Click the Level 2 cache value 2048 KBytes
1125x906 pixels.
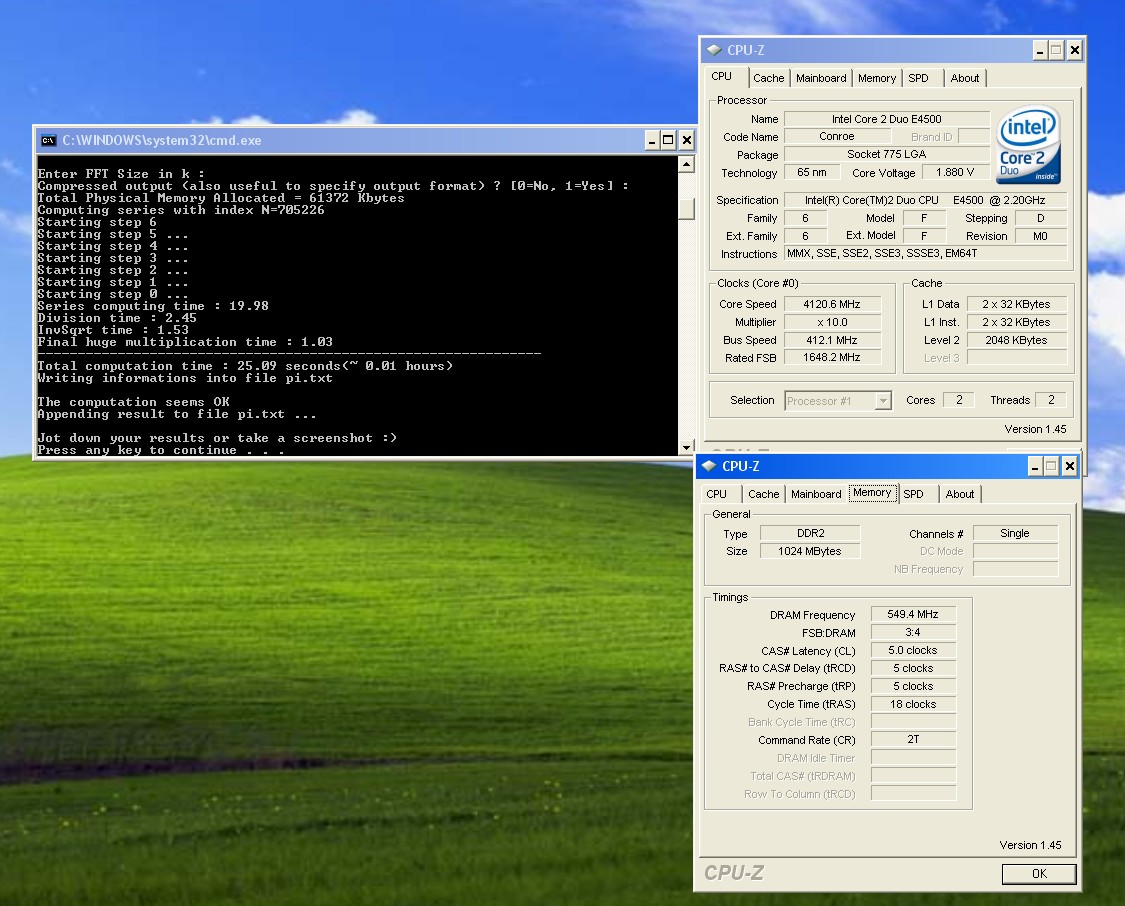(1017, 340)
